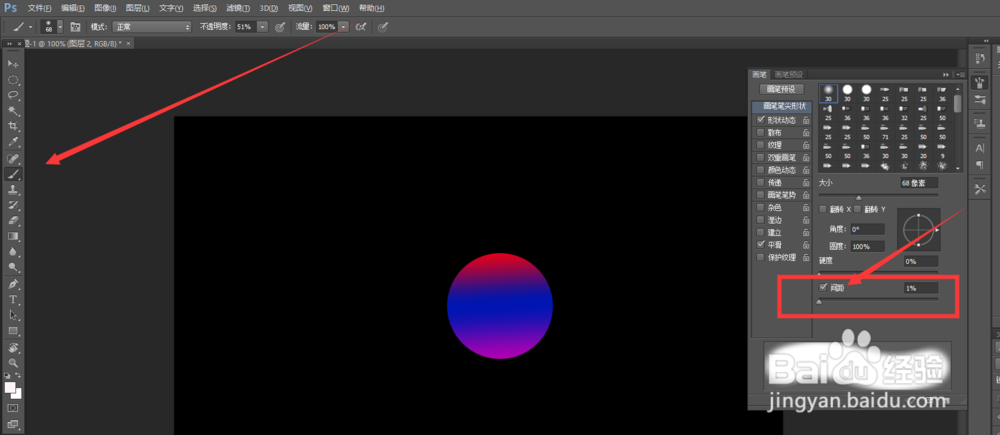Screen dimensions: 1000x435
Task: Select the Eyedropper tool
Action: (x=13, y=142)
